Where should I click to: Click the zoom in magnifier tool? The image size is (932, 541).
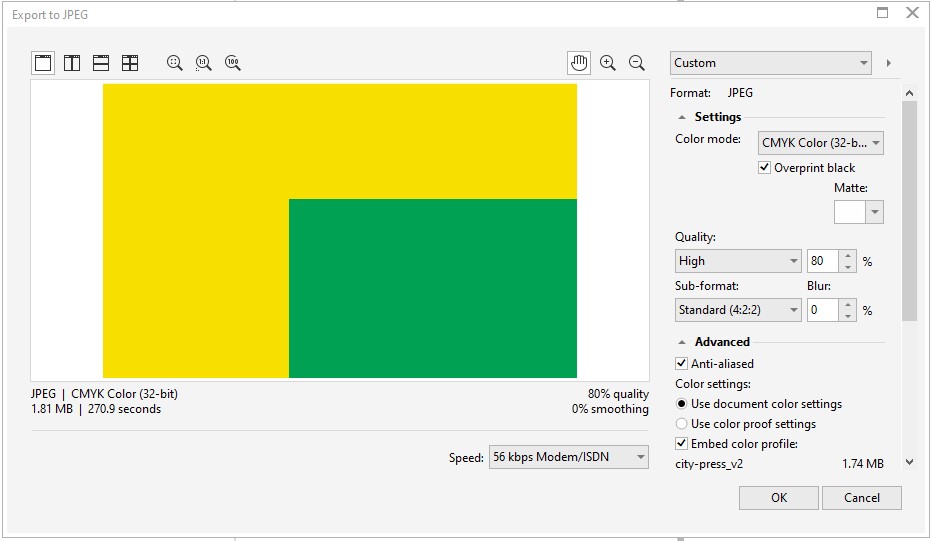(x=608, y=63)
